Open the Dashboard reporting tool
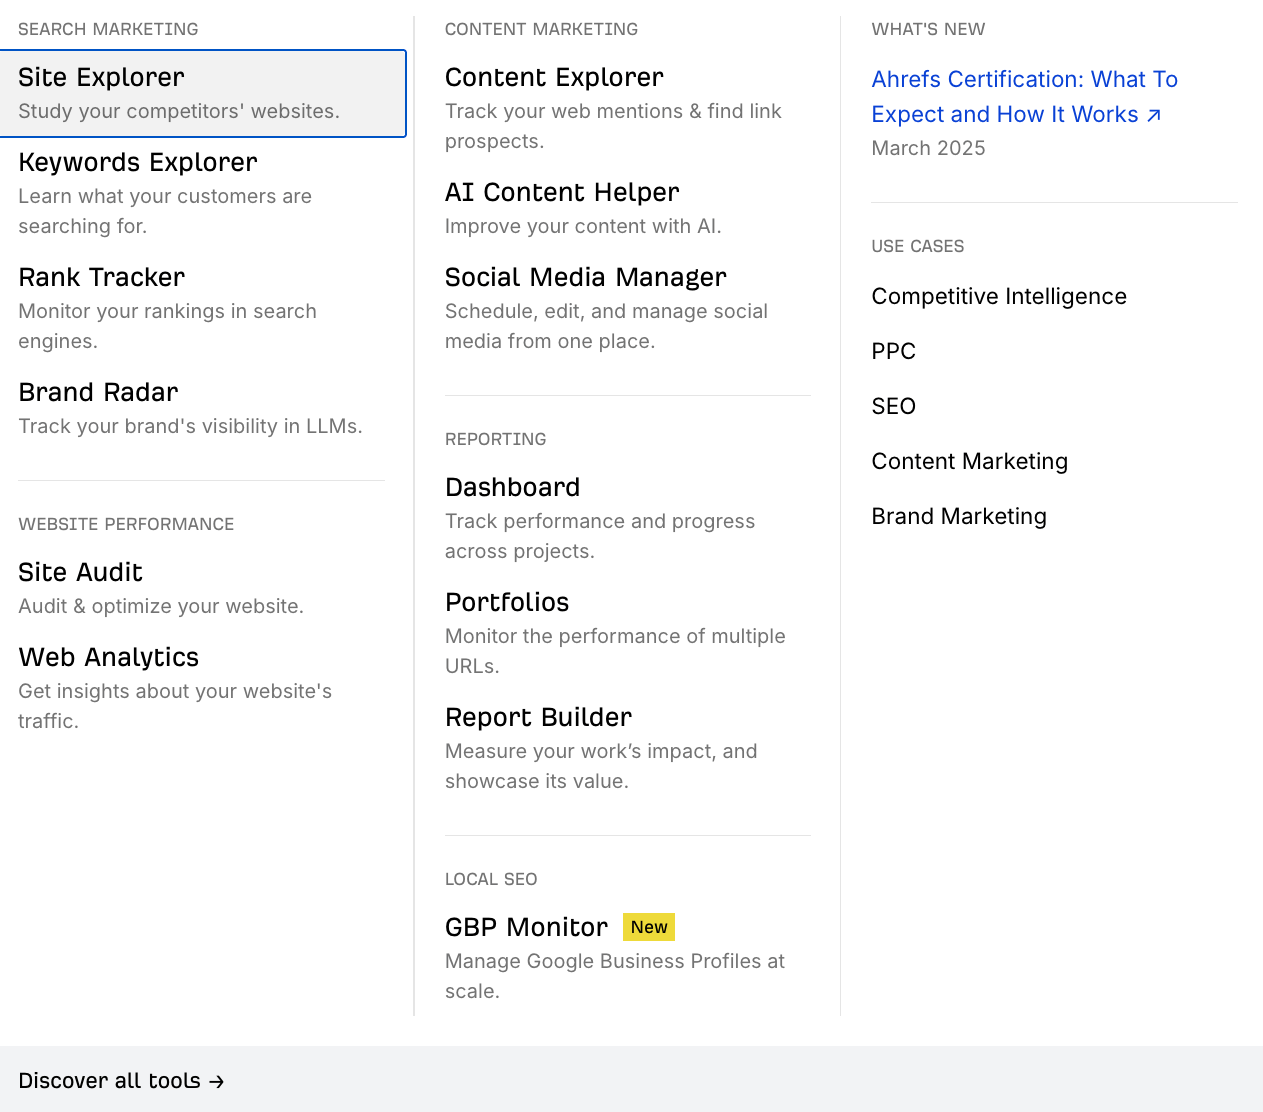 coord(512,487)
